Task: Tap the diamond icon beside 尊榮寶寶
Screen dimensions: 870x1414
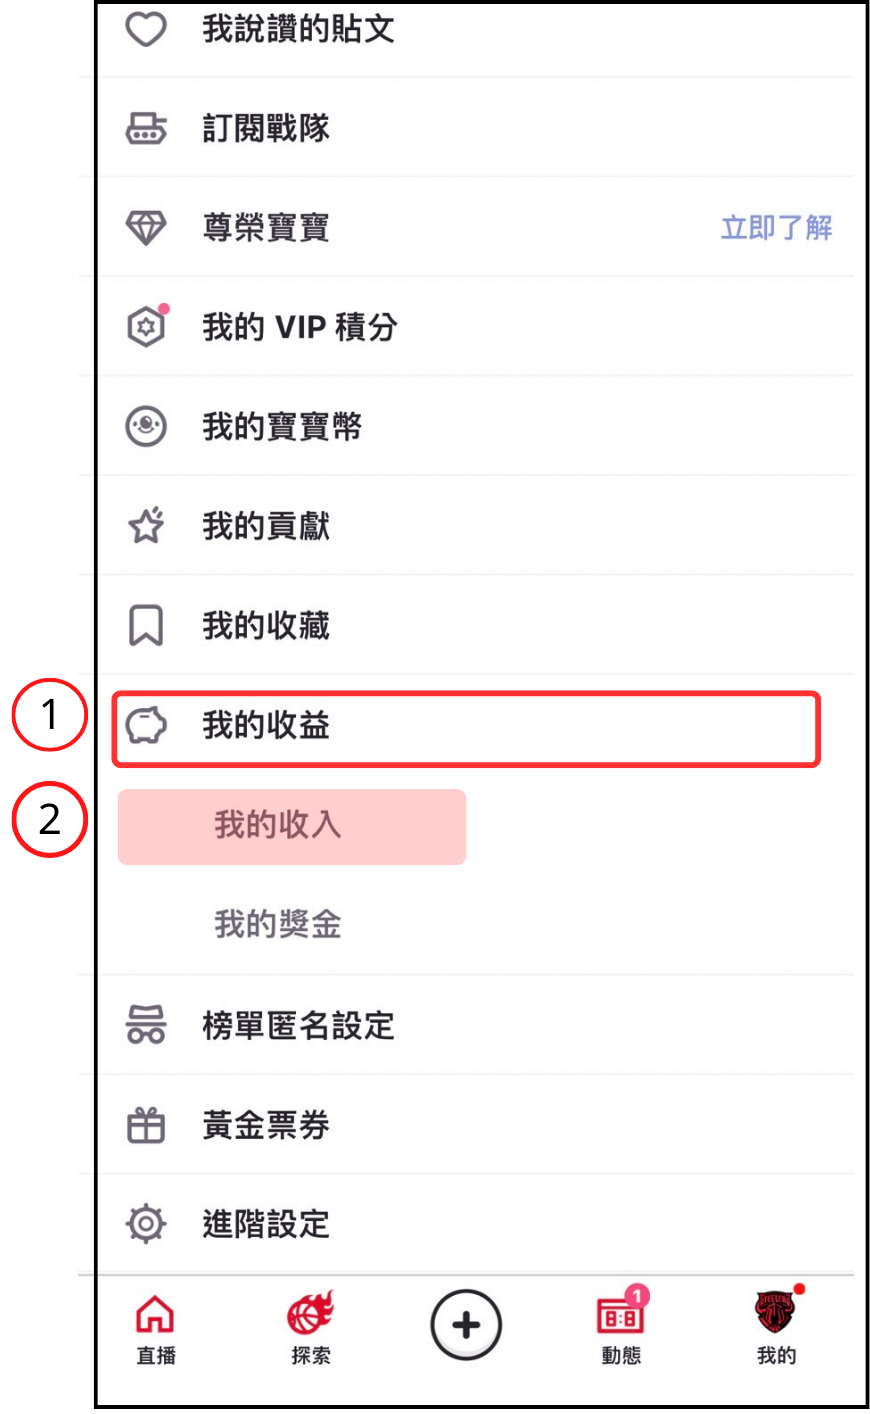Action: click(146, 228)
